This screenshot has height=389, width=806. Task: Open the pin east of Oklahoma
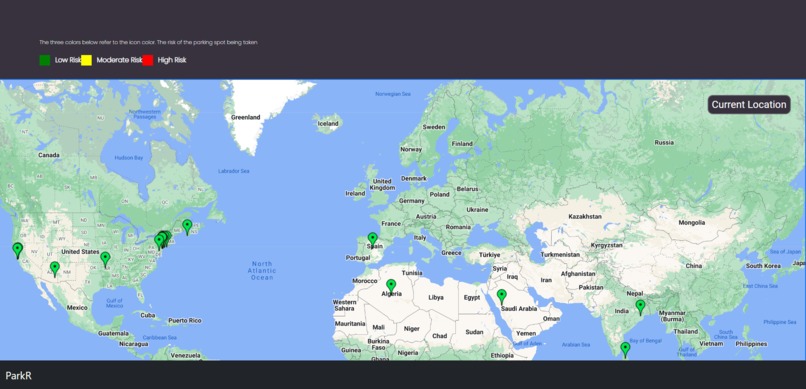tap(105, 260)
